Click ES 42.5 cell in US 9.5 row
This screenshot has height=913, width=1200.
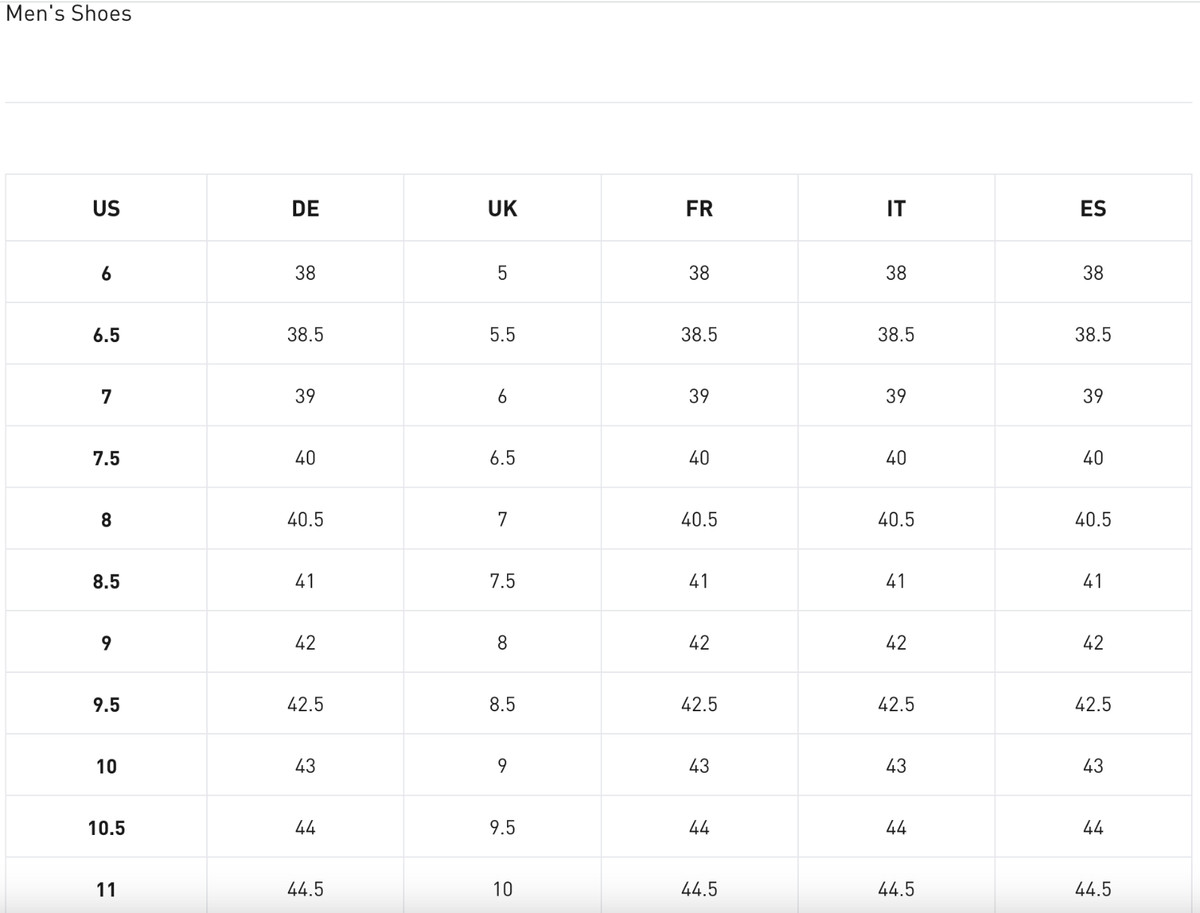[1093, 705]
